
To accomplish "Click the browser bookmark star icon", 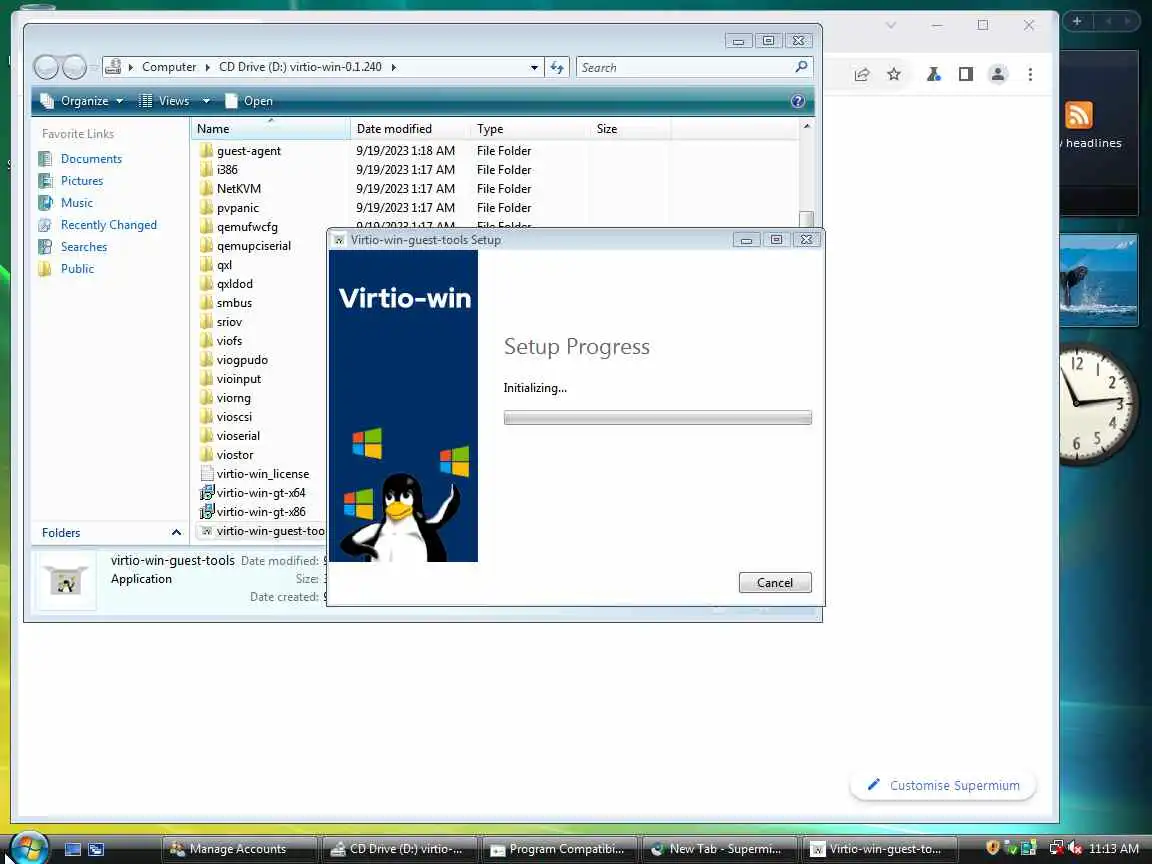I will point(893,74).
